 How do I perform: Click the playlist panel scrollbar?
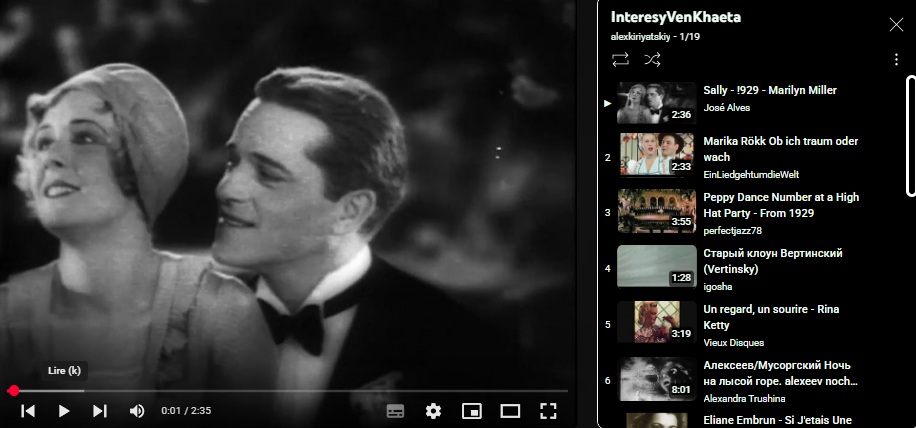(910, 135)
